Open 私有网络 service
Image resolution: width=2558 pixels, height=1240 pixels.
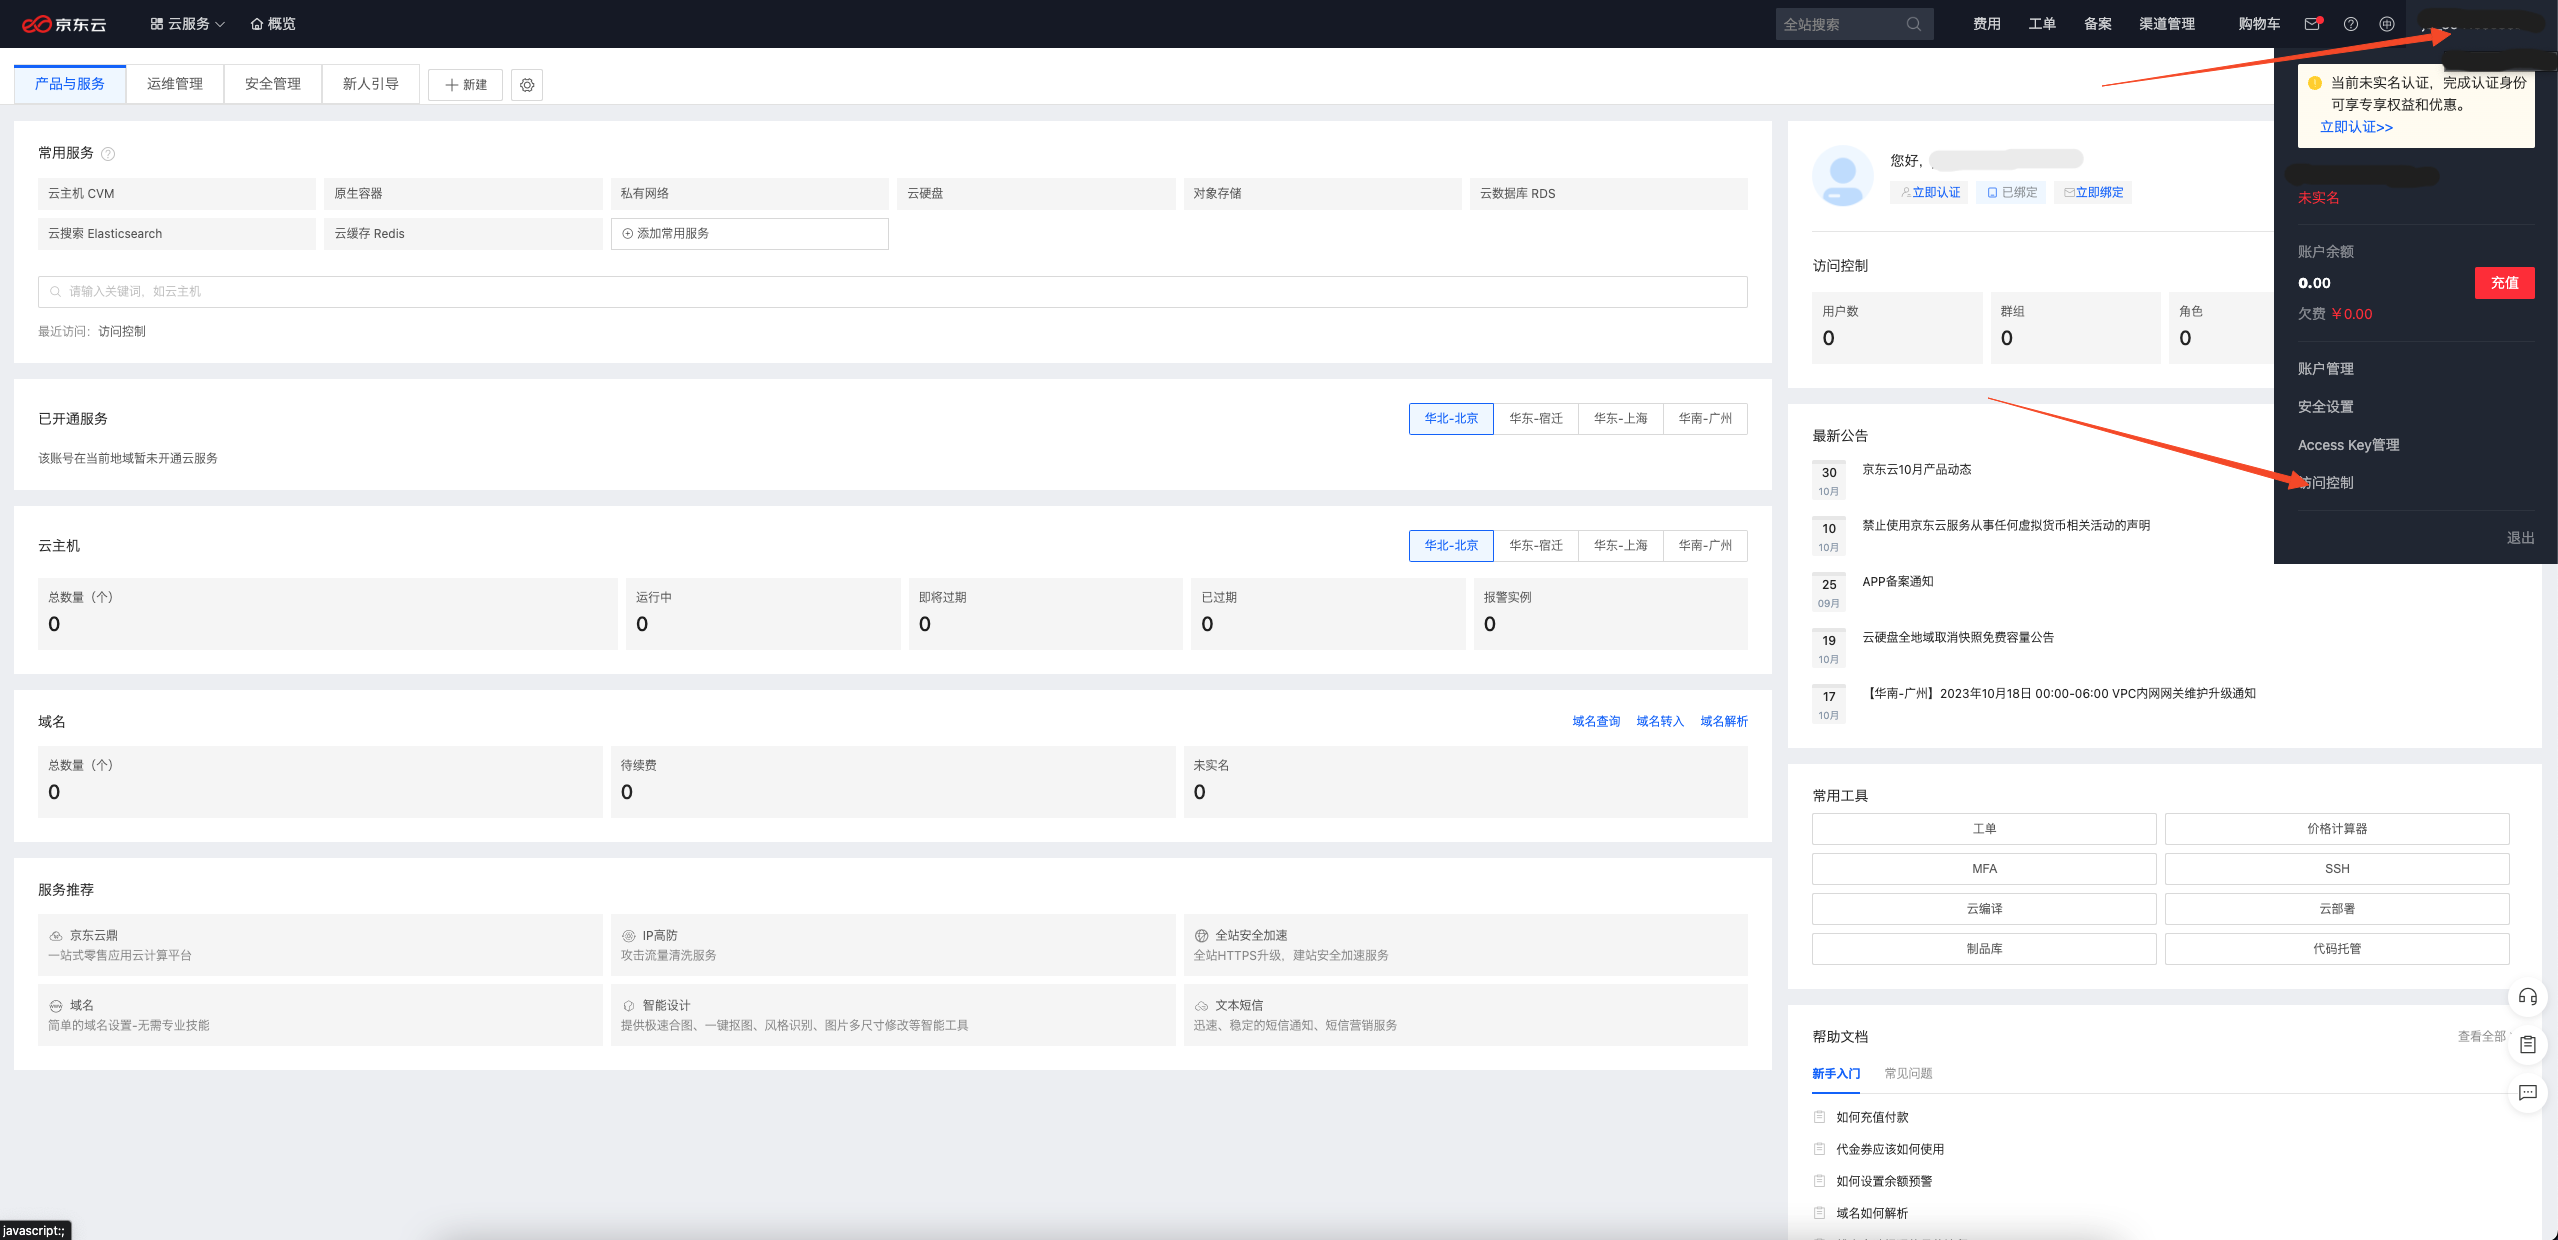750,194
